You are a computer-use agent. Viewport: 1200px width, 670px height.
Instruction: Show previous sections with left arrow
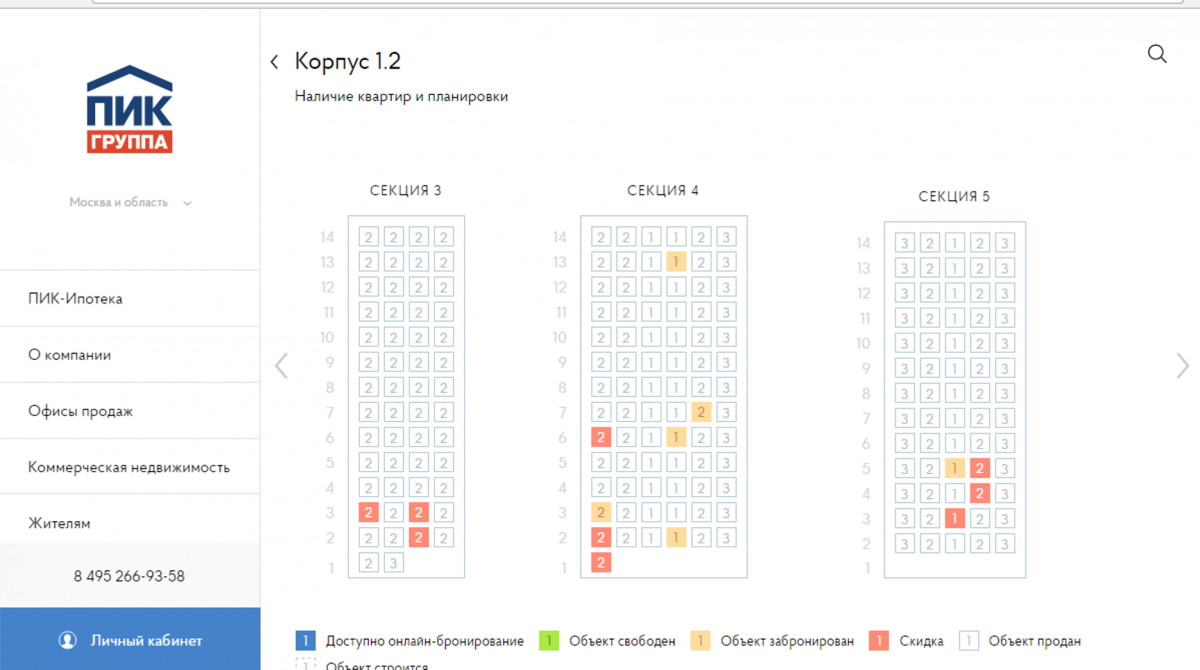tap(281, 365)
